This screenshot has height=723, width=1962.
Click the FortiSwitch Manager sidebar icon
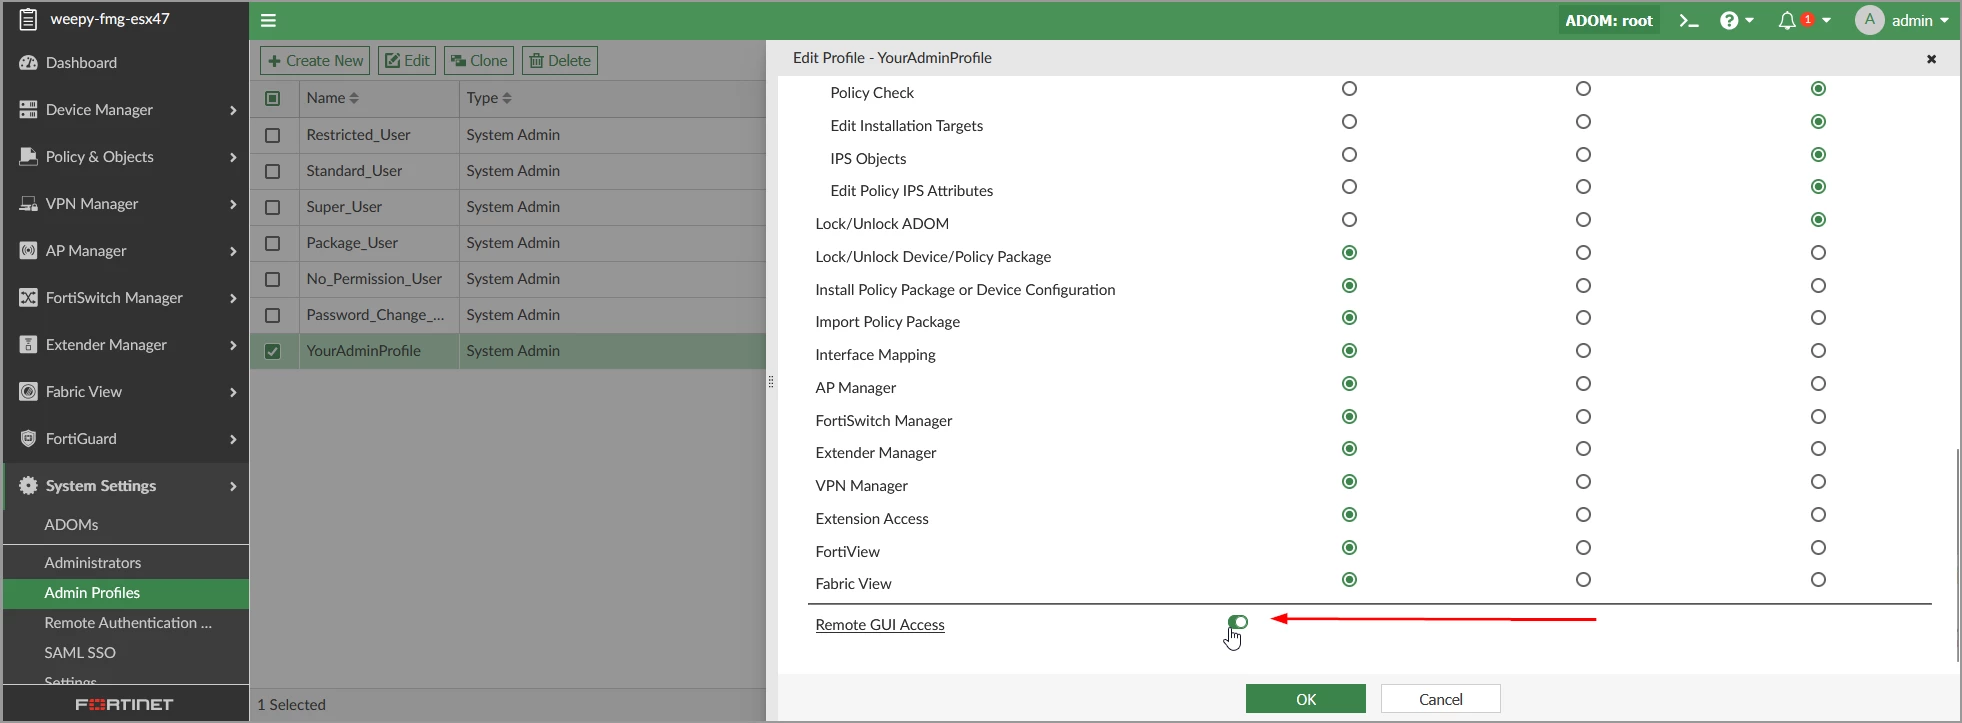point(28,297)
